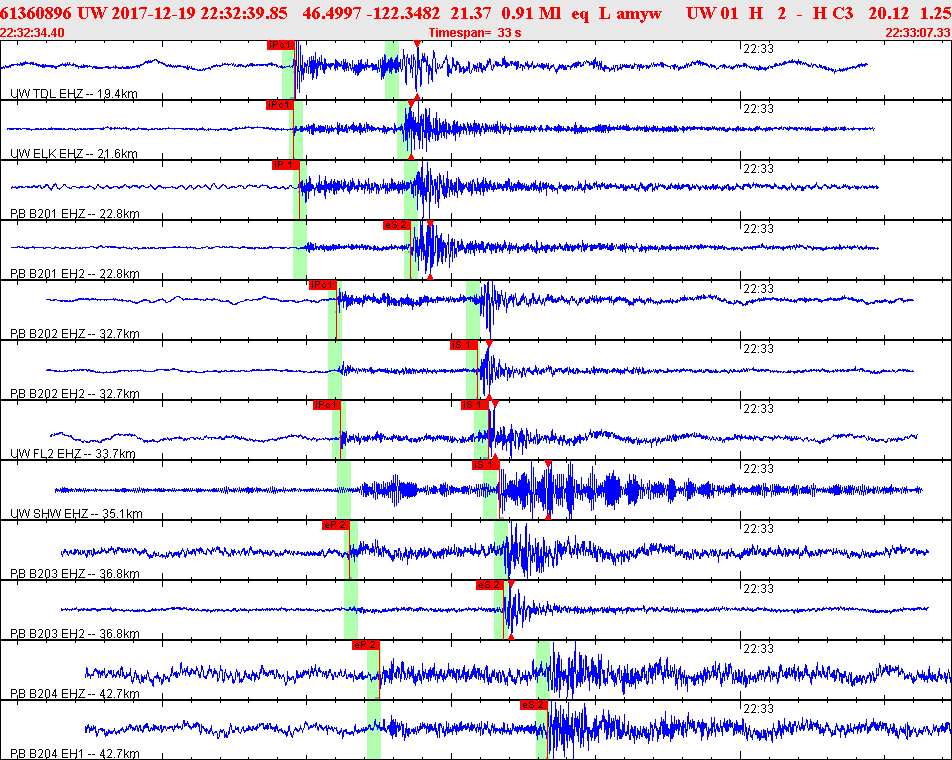Click the PB B203 EH2 -- 36.8km label

(75, 634)
